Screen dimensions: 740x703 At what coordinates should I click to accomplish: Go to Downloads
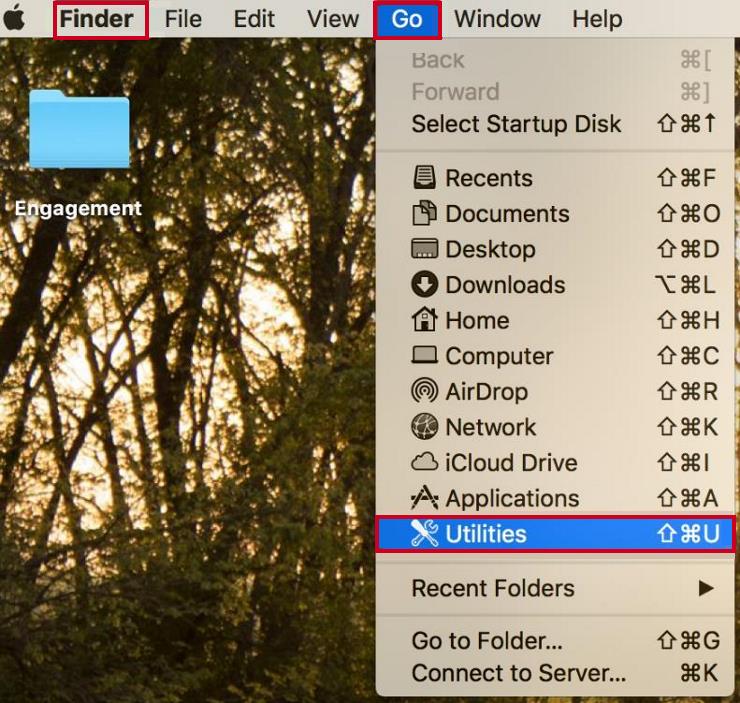pos(555,285)
